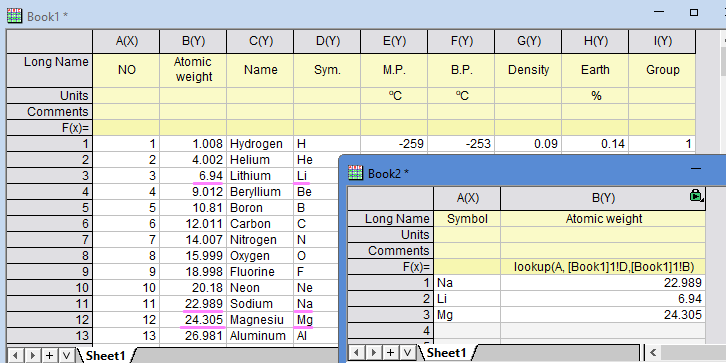Click the % units cell under Earth
726x363 pixels.
(595, 96)
